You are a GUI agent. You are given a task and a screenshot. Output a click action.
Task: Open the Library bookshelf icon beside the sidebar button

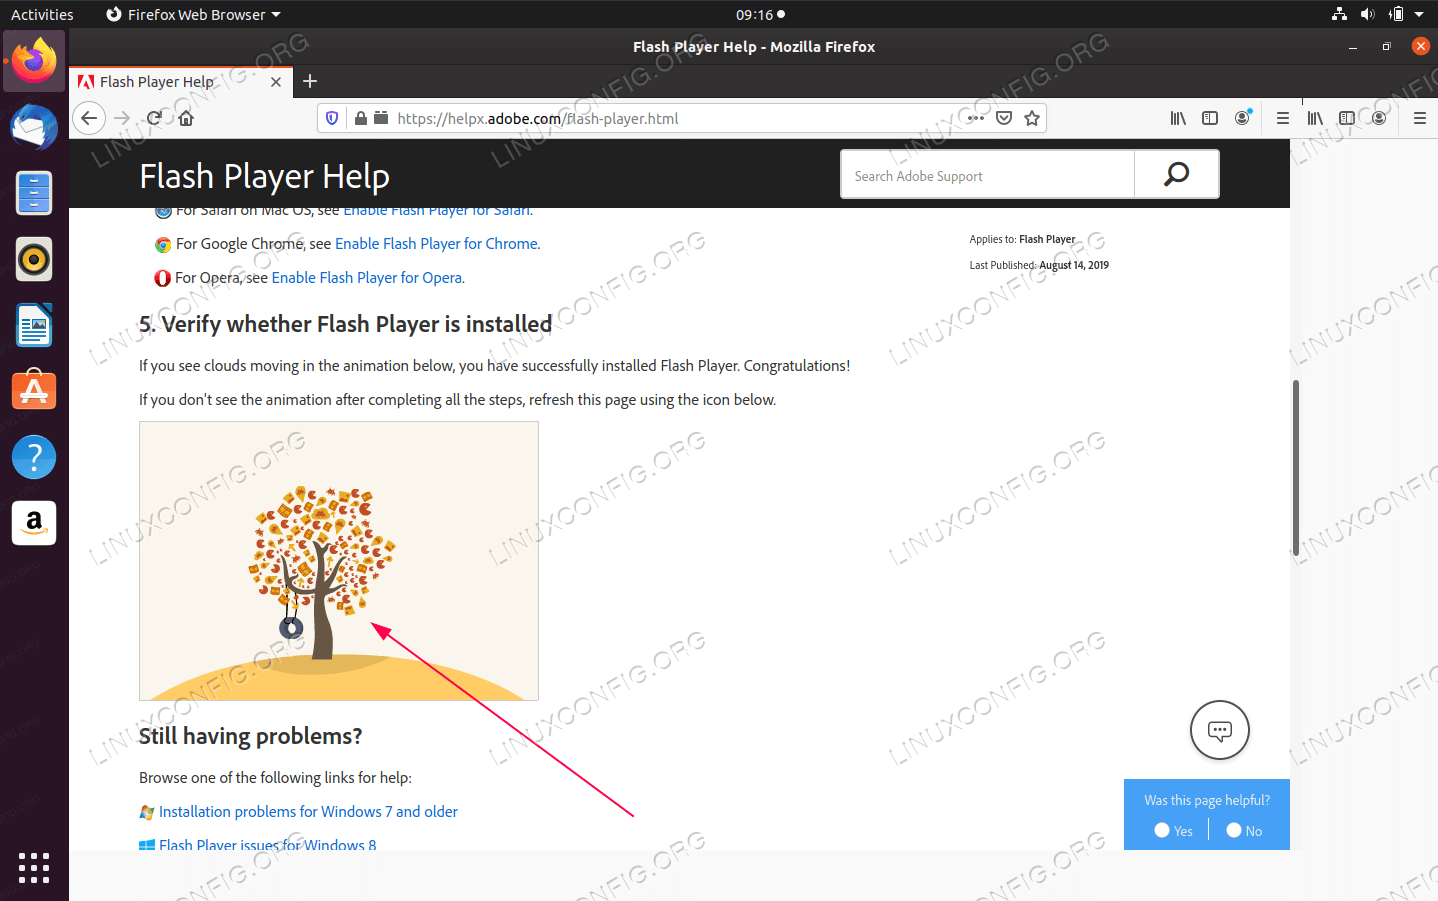pyautogui.click(x=1178, y=118)
